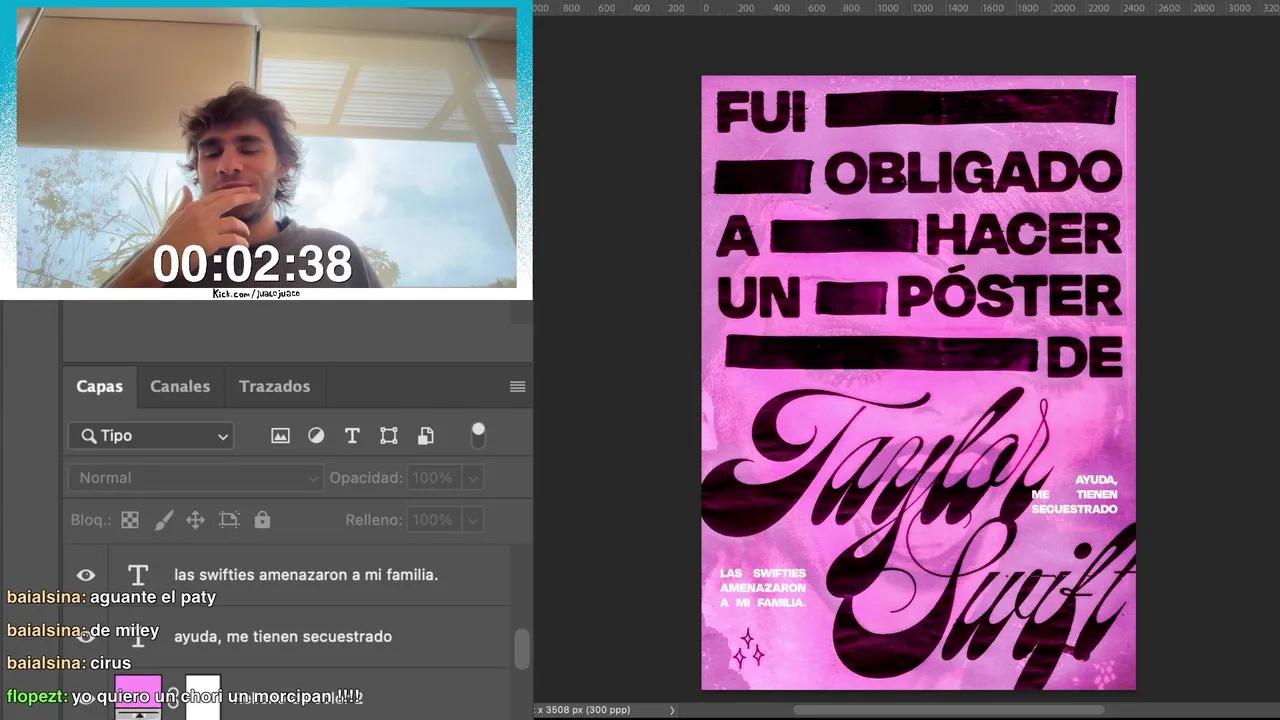The height and width of the screenshot is (720, 1280).
Task: Click the 'OBLIGADO' word on the poster
Action: [972, 174]
